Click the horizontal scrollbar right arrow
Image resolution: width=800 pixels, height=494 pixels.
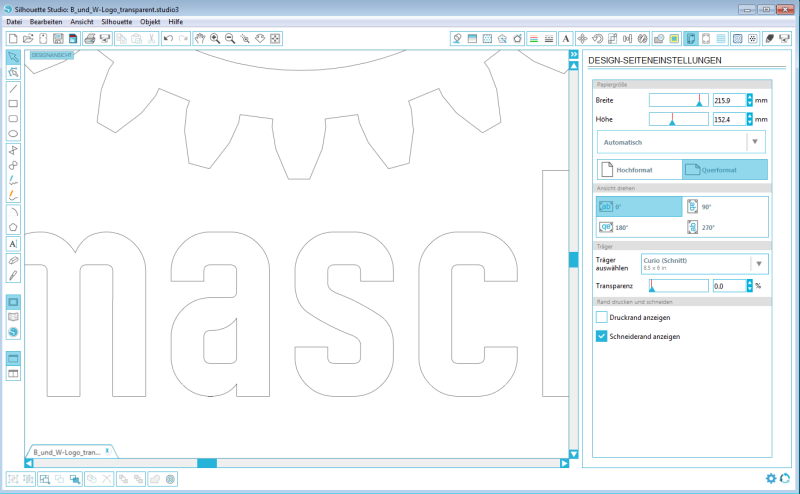point(564,463)
